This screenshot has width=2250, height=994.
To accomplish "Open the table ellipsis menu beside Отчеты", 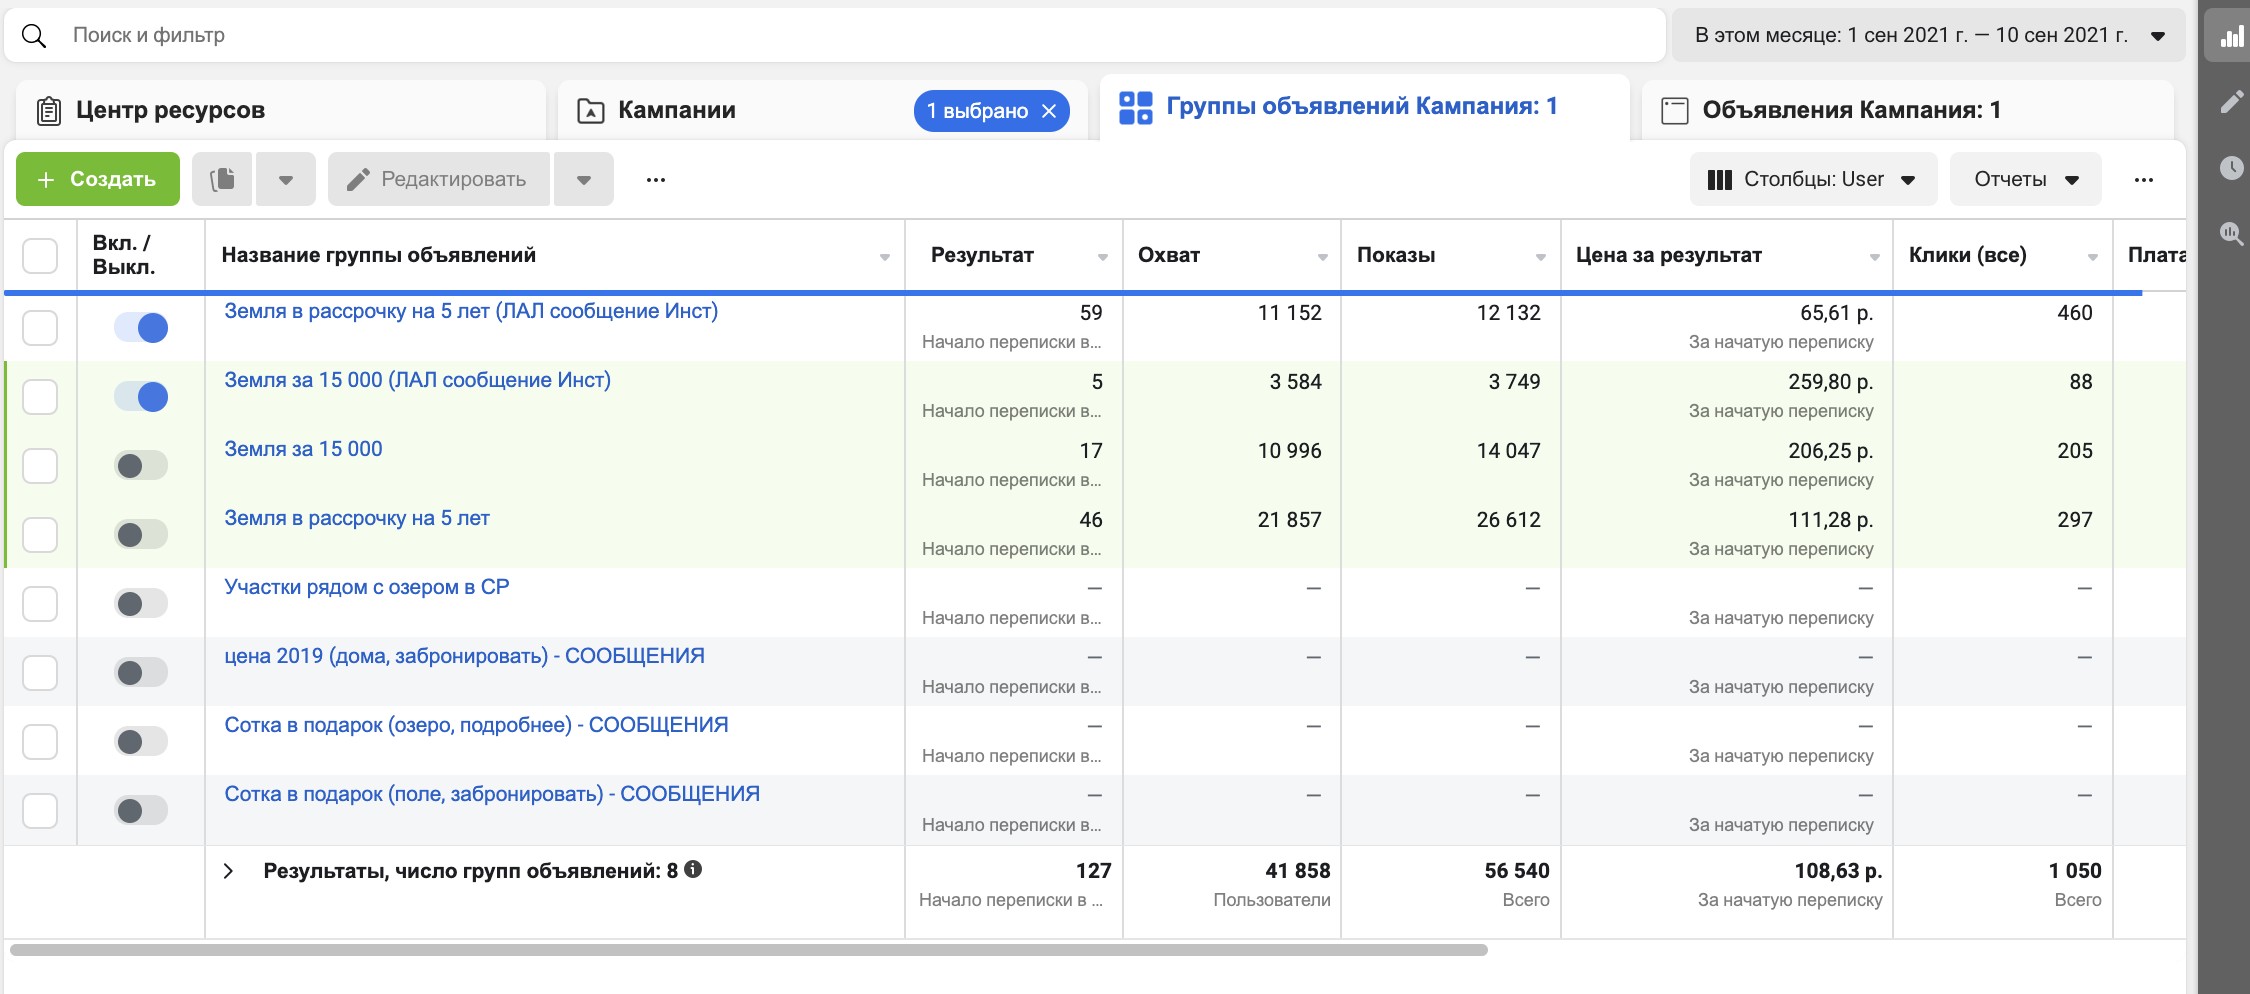I will (x=2143, y=180).
